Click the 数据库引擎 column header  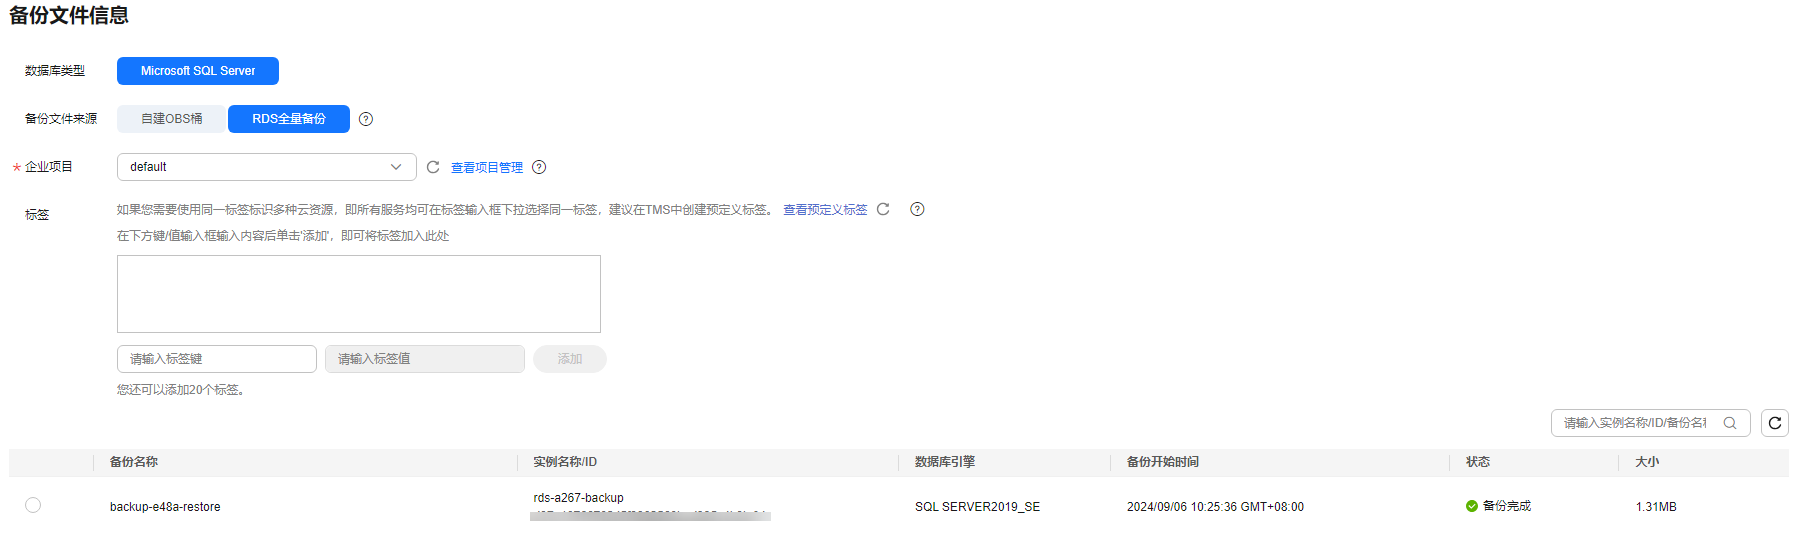945,462
